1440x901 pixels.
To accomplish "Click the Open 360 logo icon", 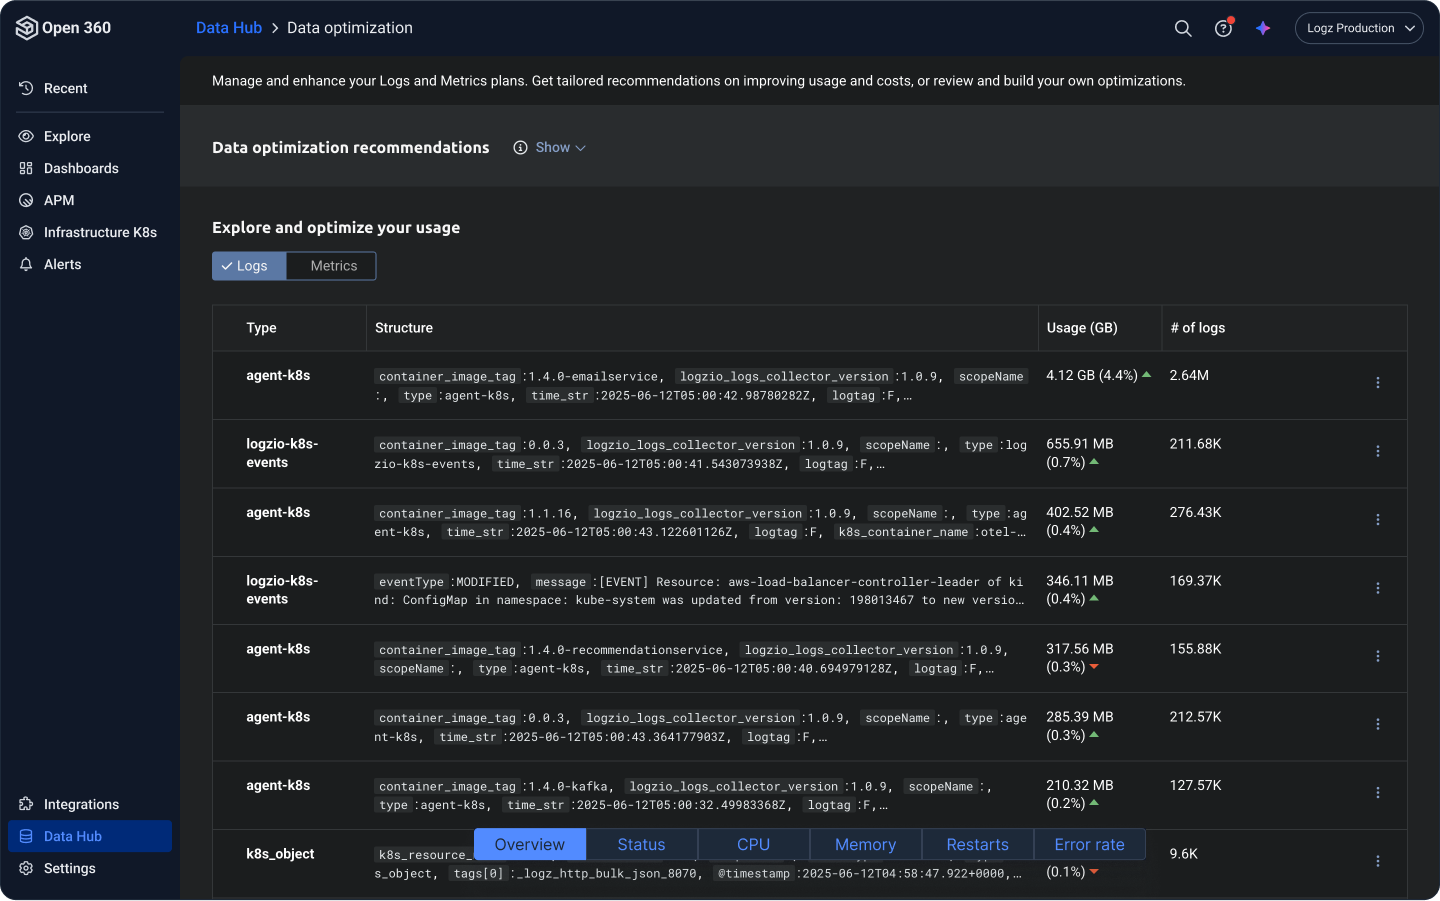I will click(x=26, y=28).
